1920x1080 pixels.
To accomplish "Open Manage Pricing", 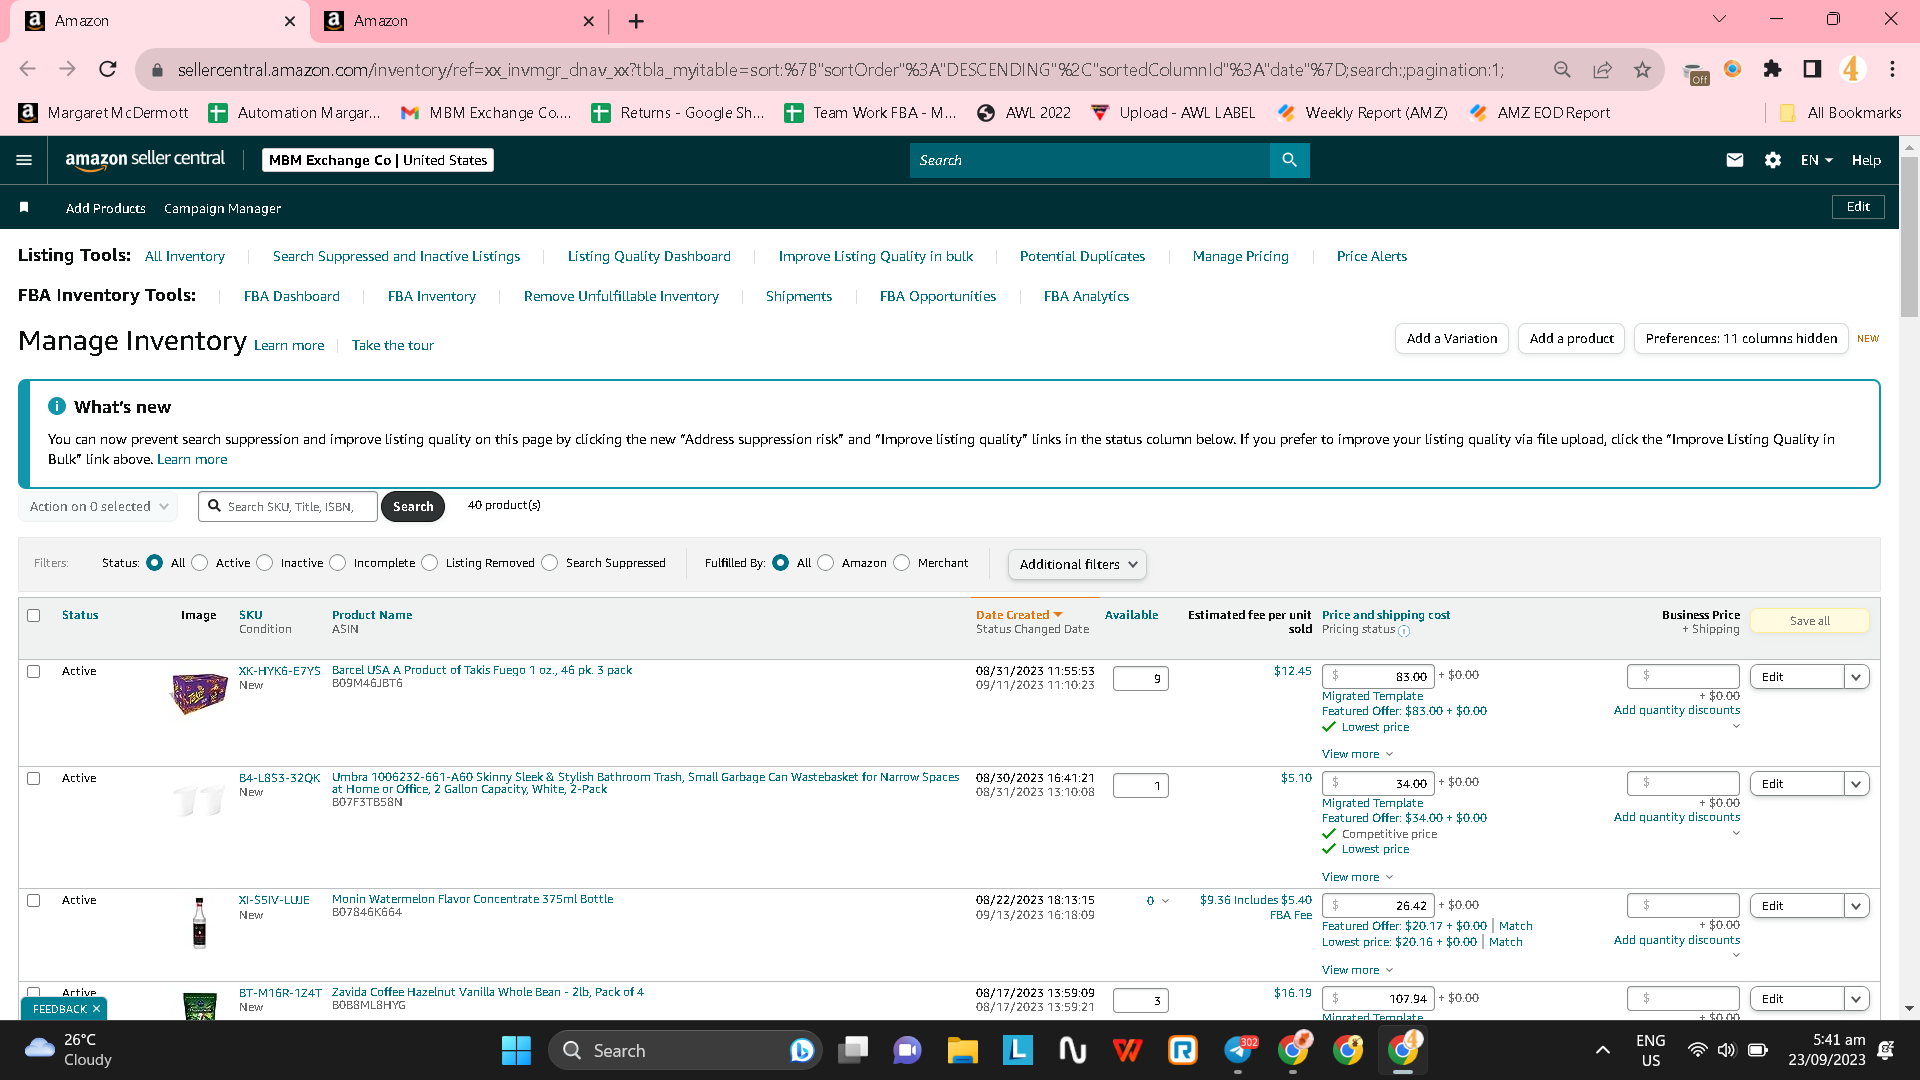I will 1241,256.
